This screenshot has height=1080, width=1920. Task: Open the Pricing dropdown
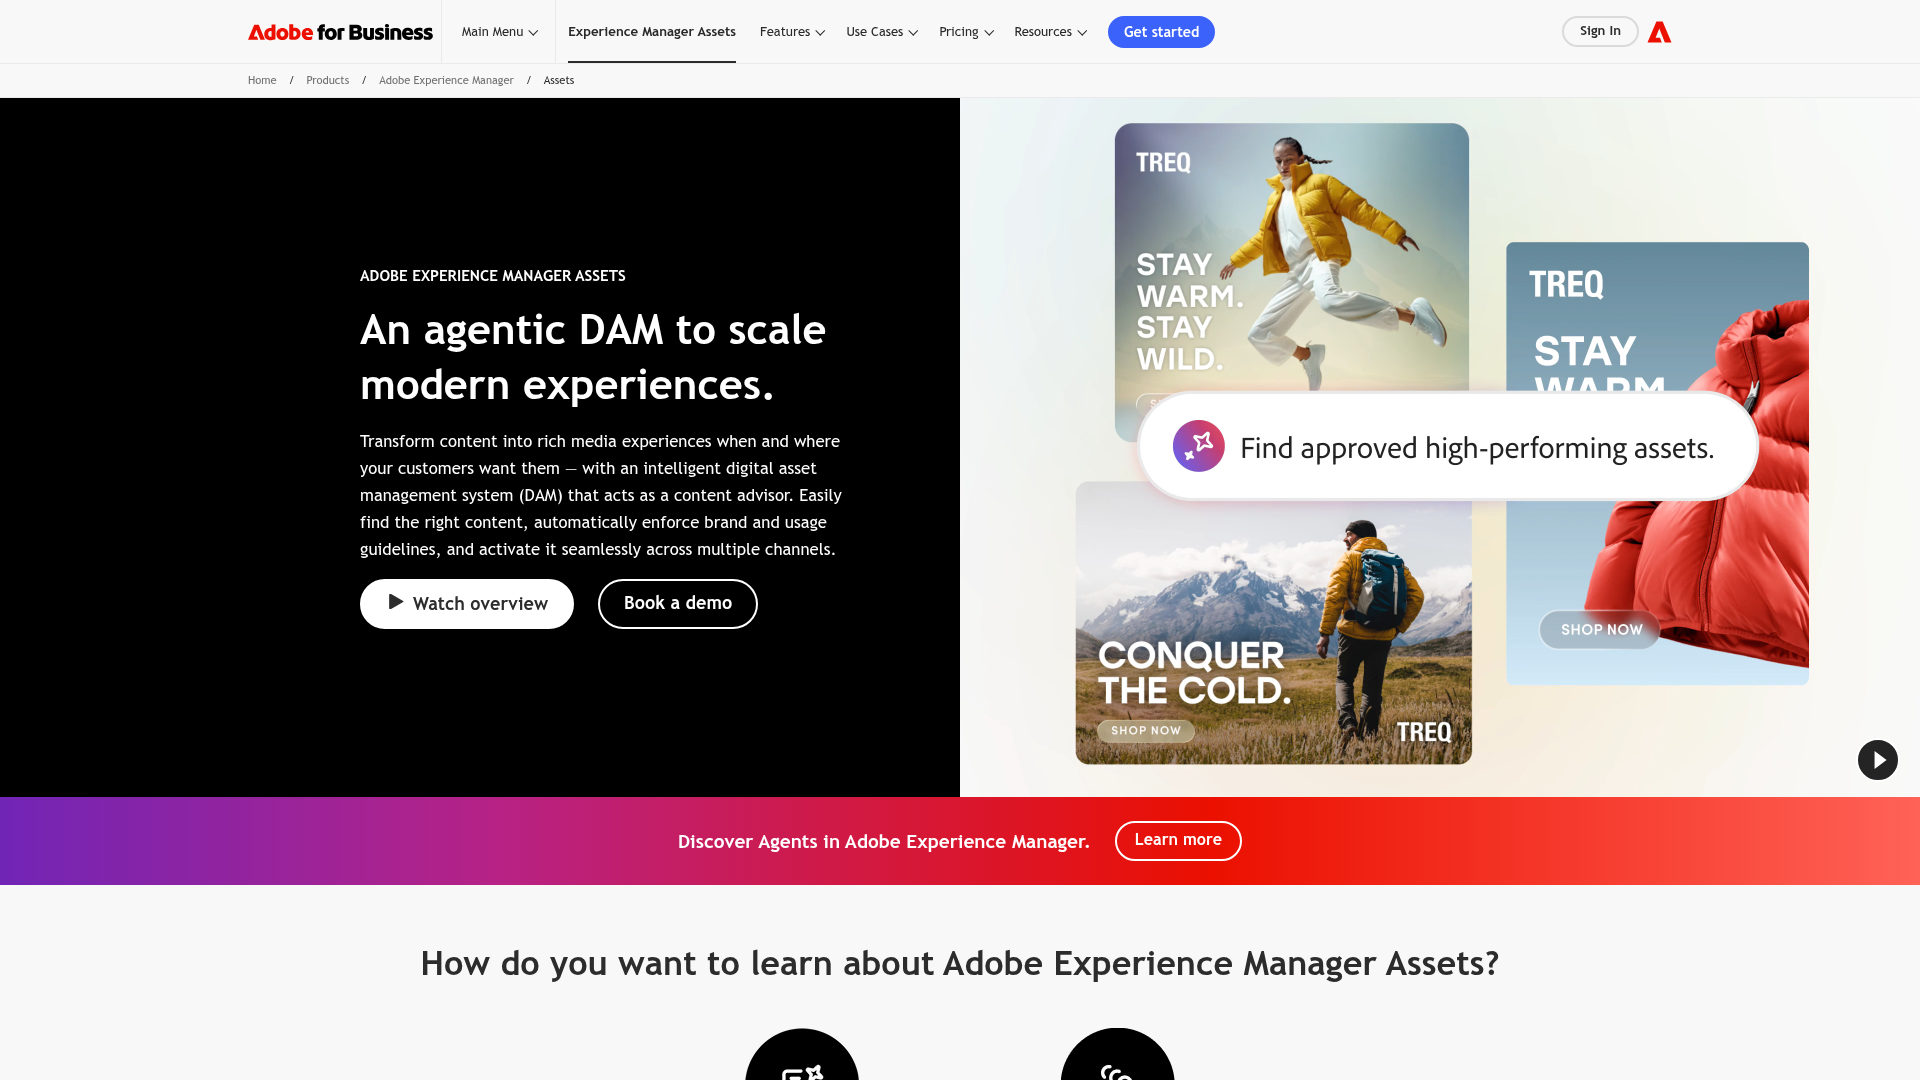pos(966,32)
